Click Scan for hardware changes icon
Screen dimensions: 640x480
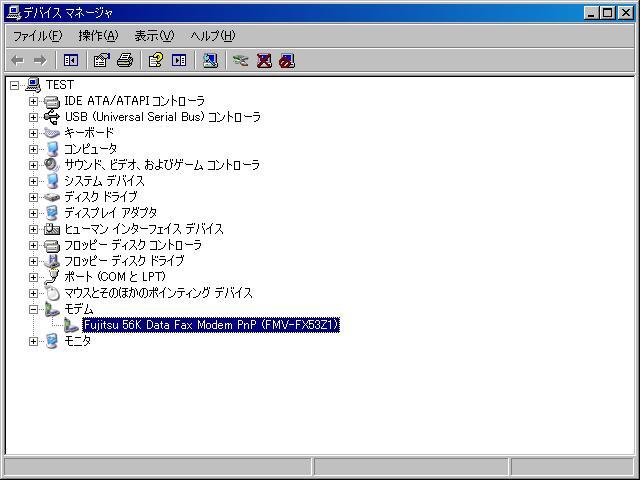(x=210, y=61)
